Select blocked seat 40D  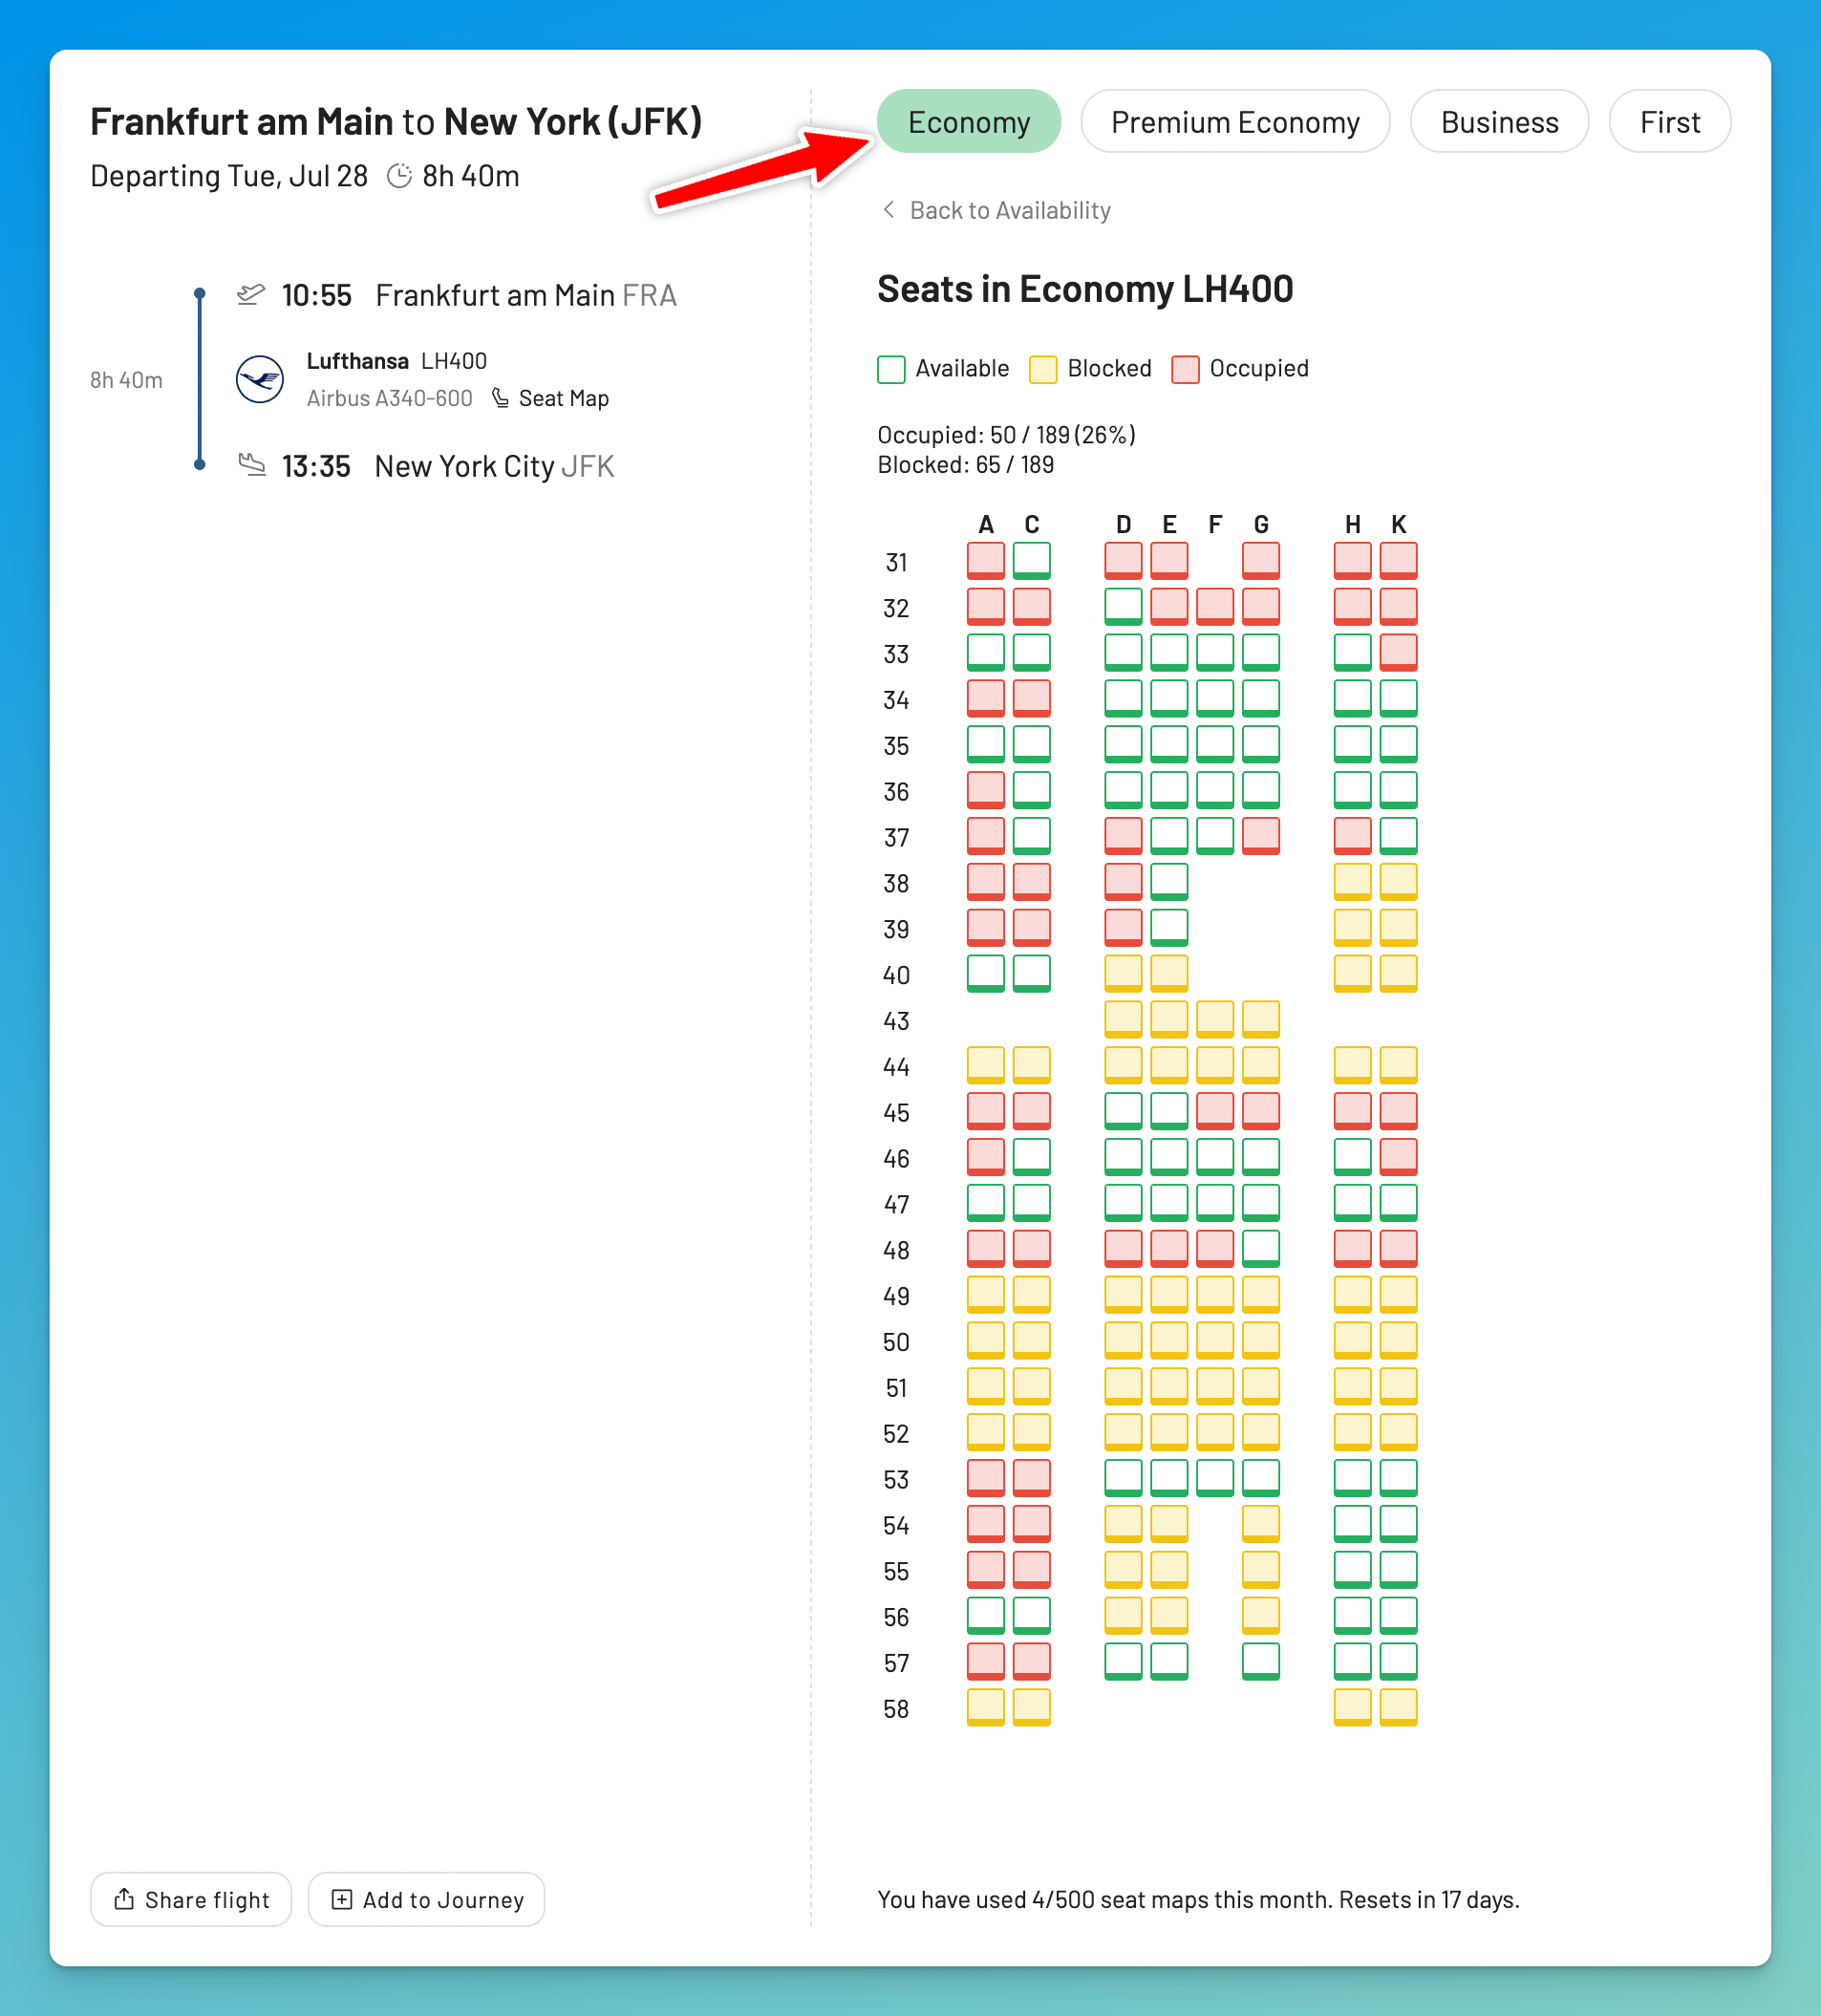1123,974
